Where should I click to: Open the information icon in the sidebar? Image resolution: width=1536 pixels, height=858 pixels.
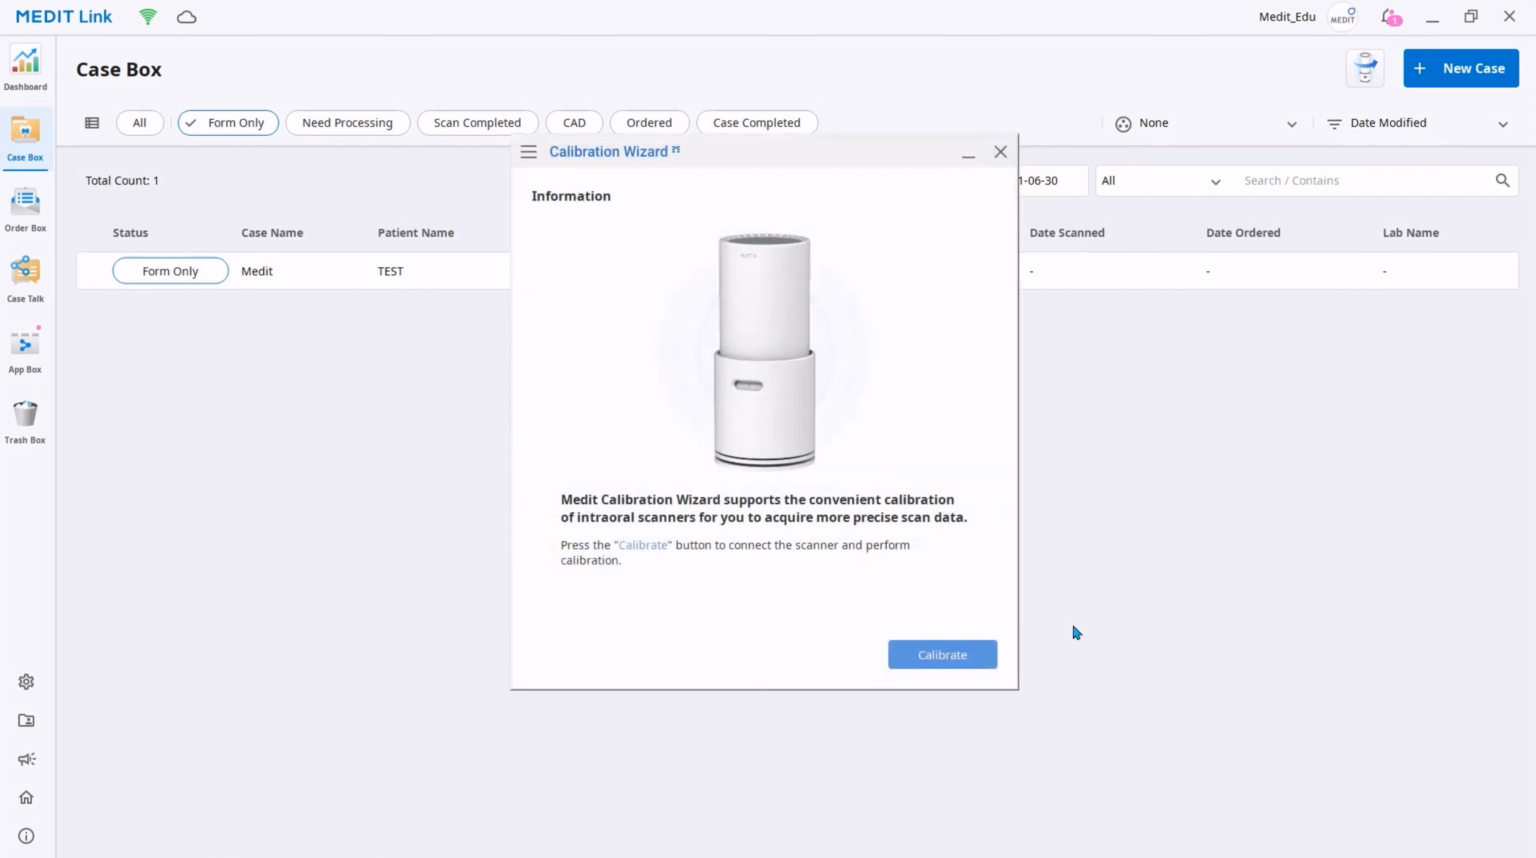26,836
